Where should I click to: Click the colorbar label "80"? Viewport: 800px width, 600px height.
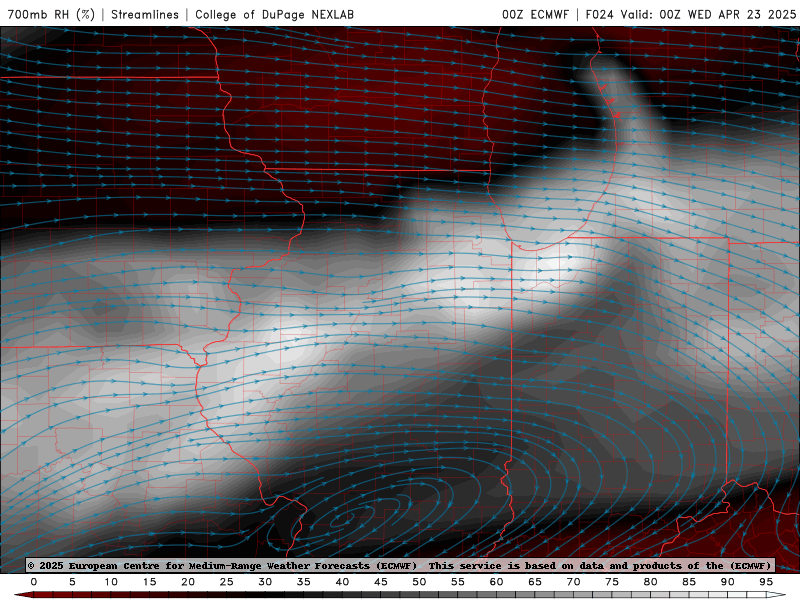coord(651,582)
